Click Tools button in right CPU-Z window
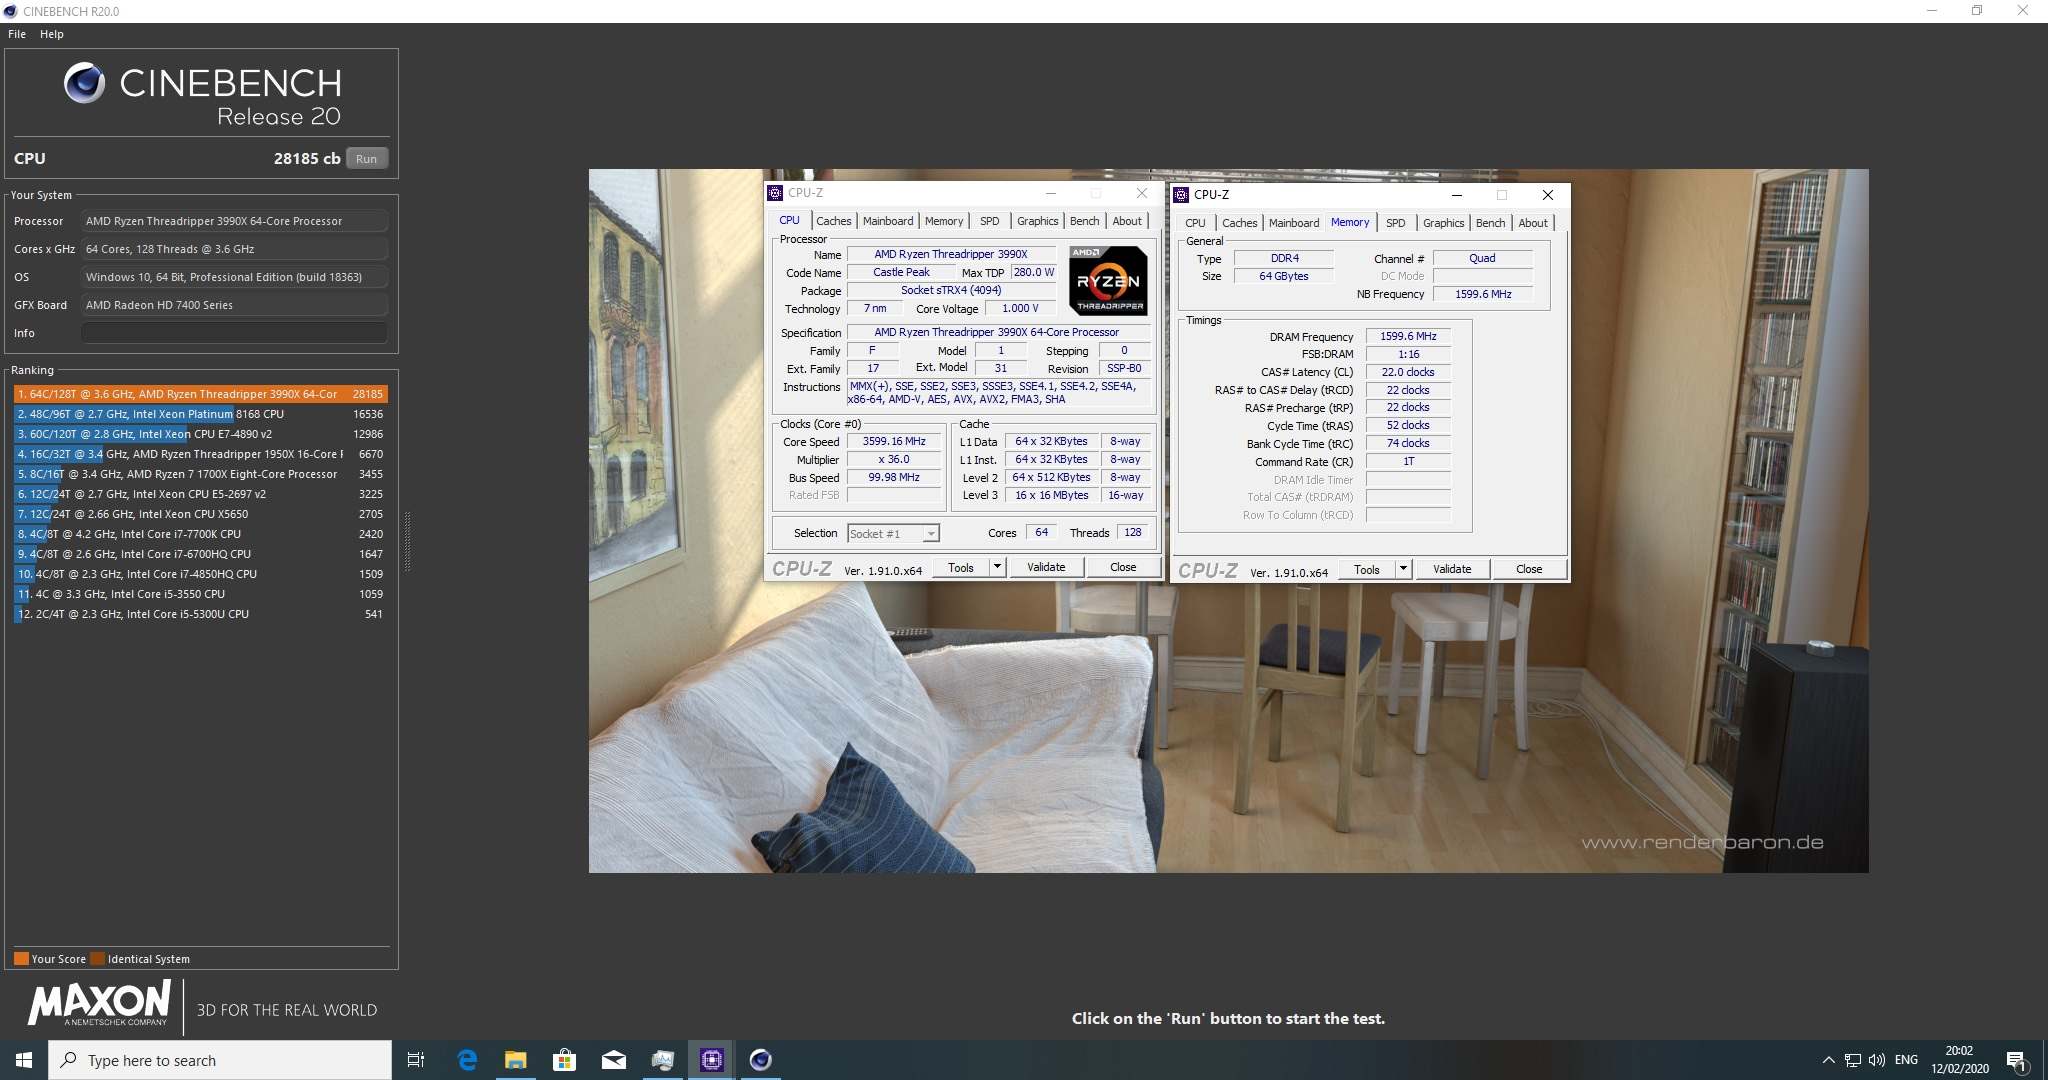 [1366, 569]
